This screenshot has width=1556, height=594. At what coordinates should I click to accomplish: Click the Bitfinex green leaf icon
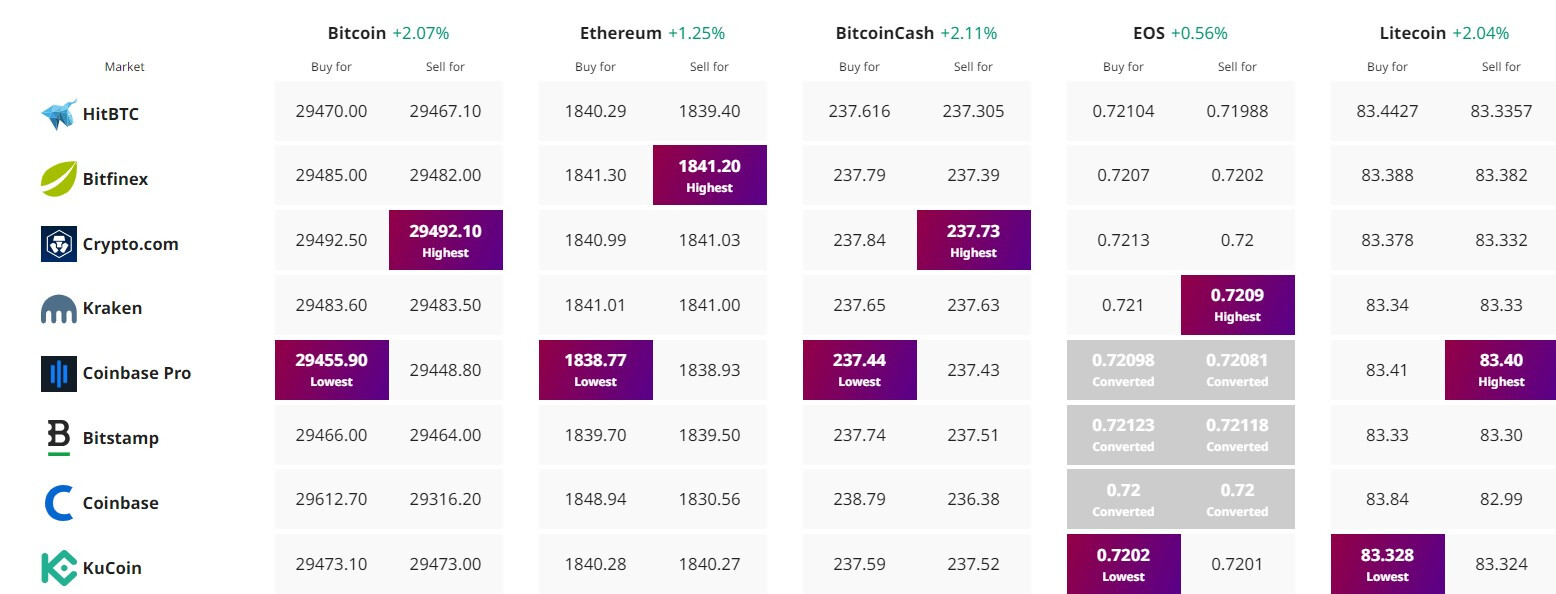coord(59,179)
